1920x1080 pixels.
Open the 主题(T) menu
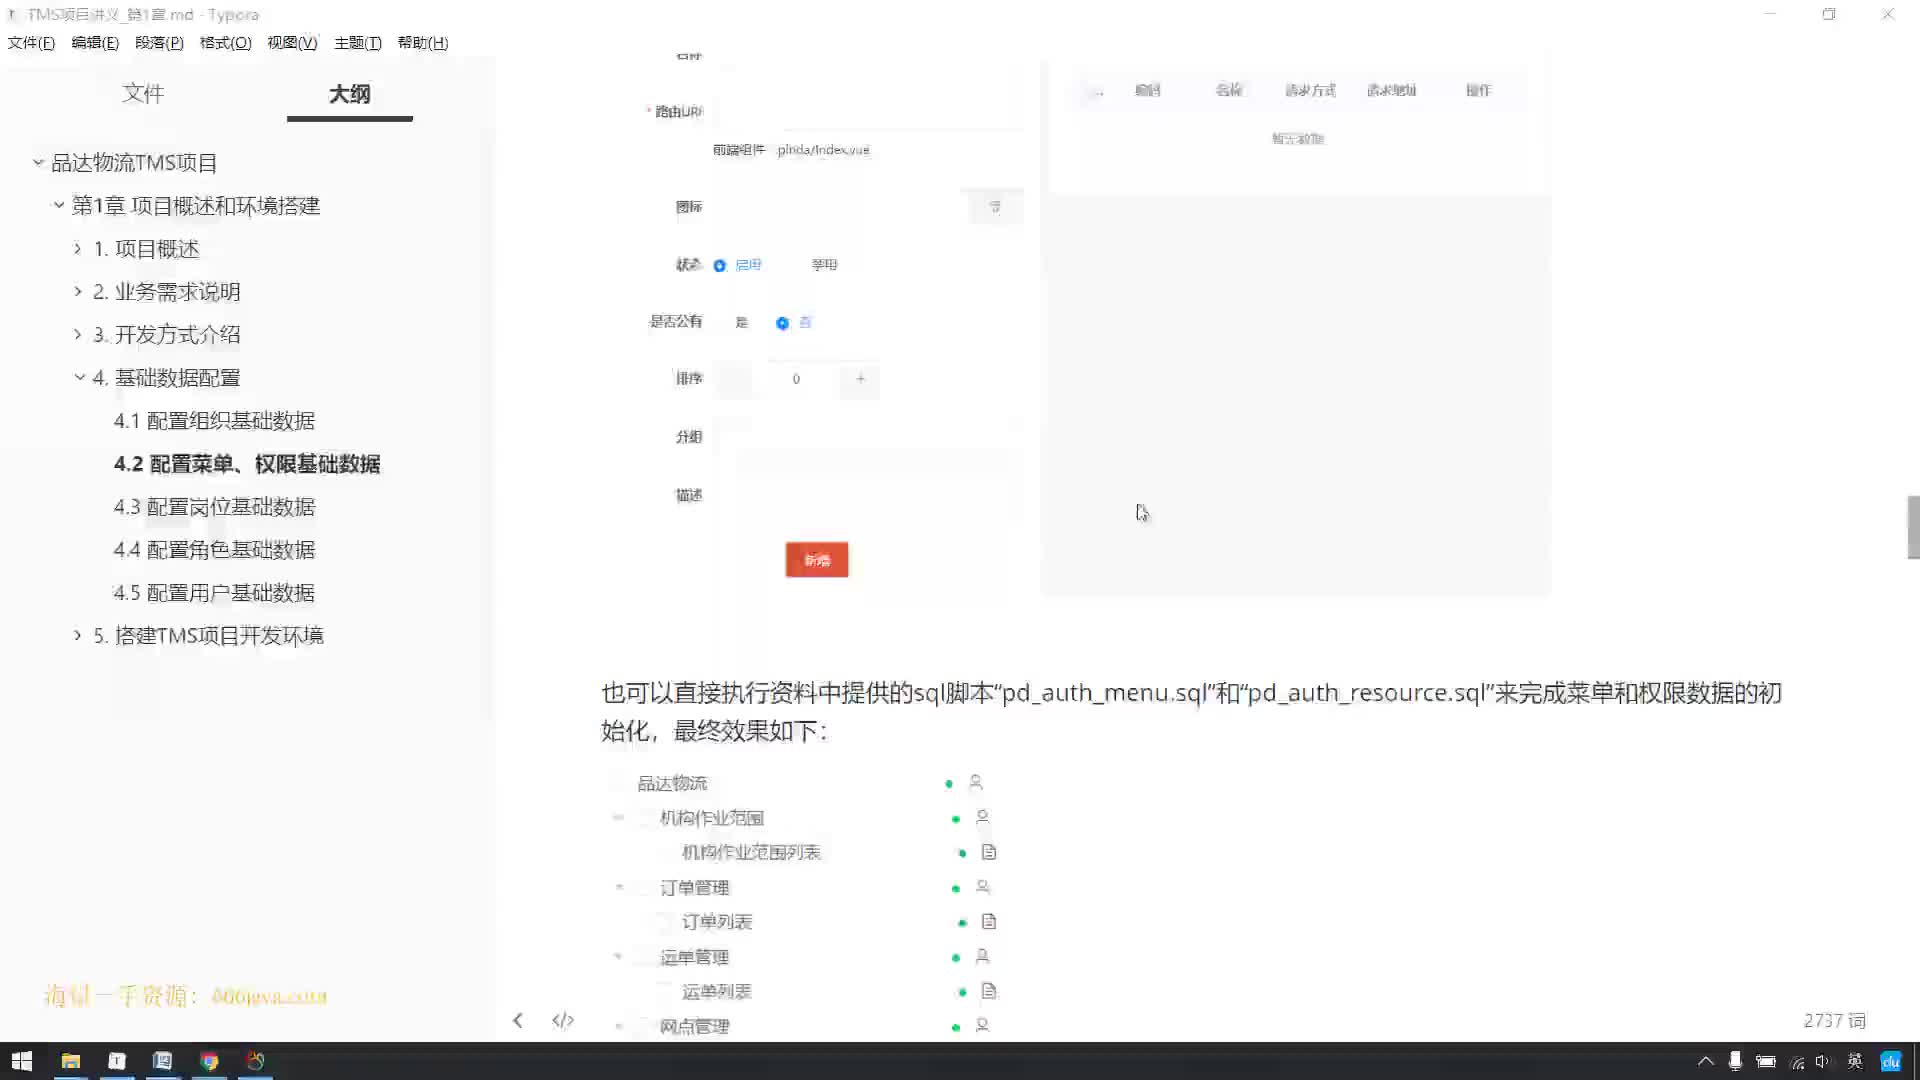(x=357, y=42)
